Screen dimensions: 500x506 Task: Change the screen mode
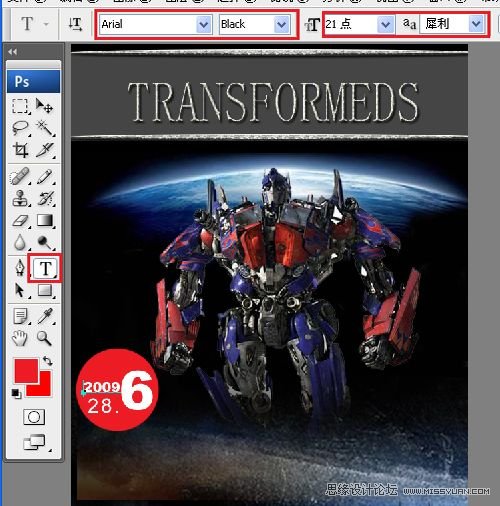click(34, 443)
